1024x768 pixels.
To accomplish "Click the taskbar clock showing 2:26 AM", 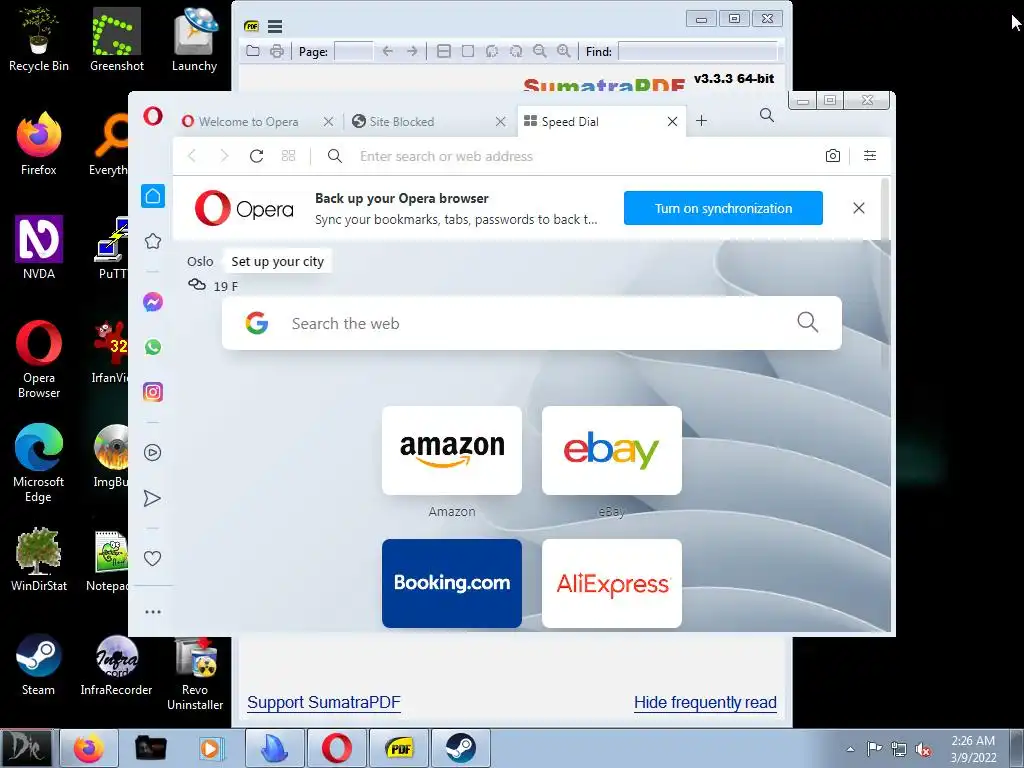I will [973, 749].
